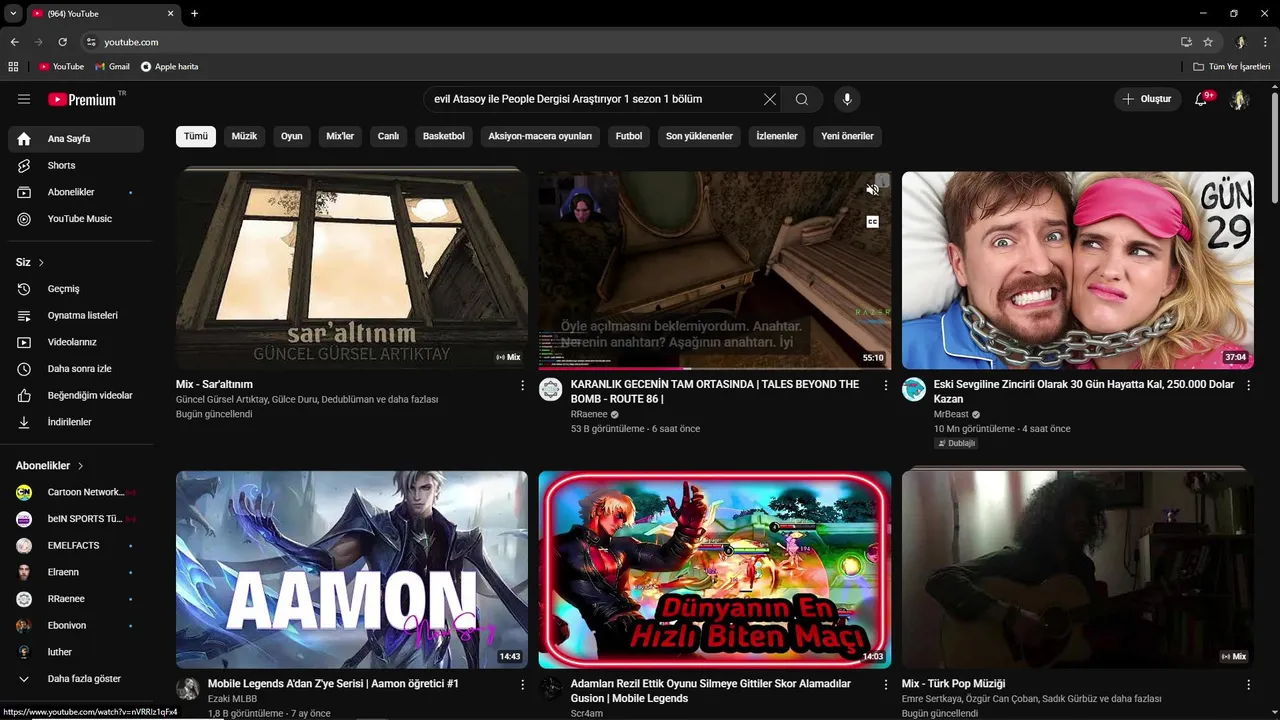Select Son yüklenenler chip

(699, 136)
